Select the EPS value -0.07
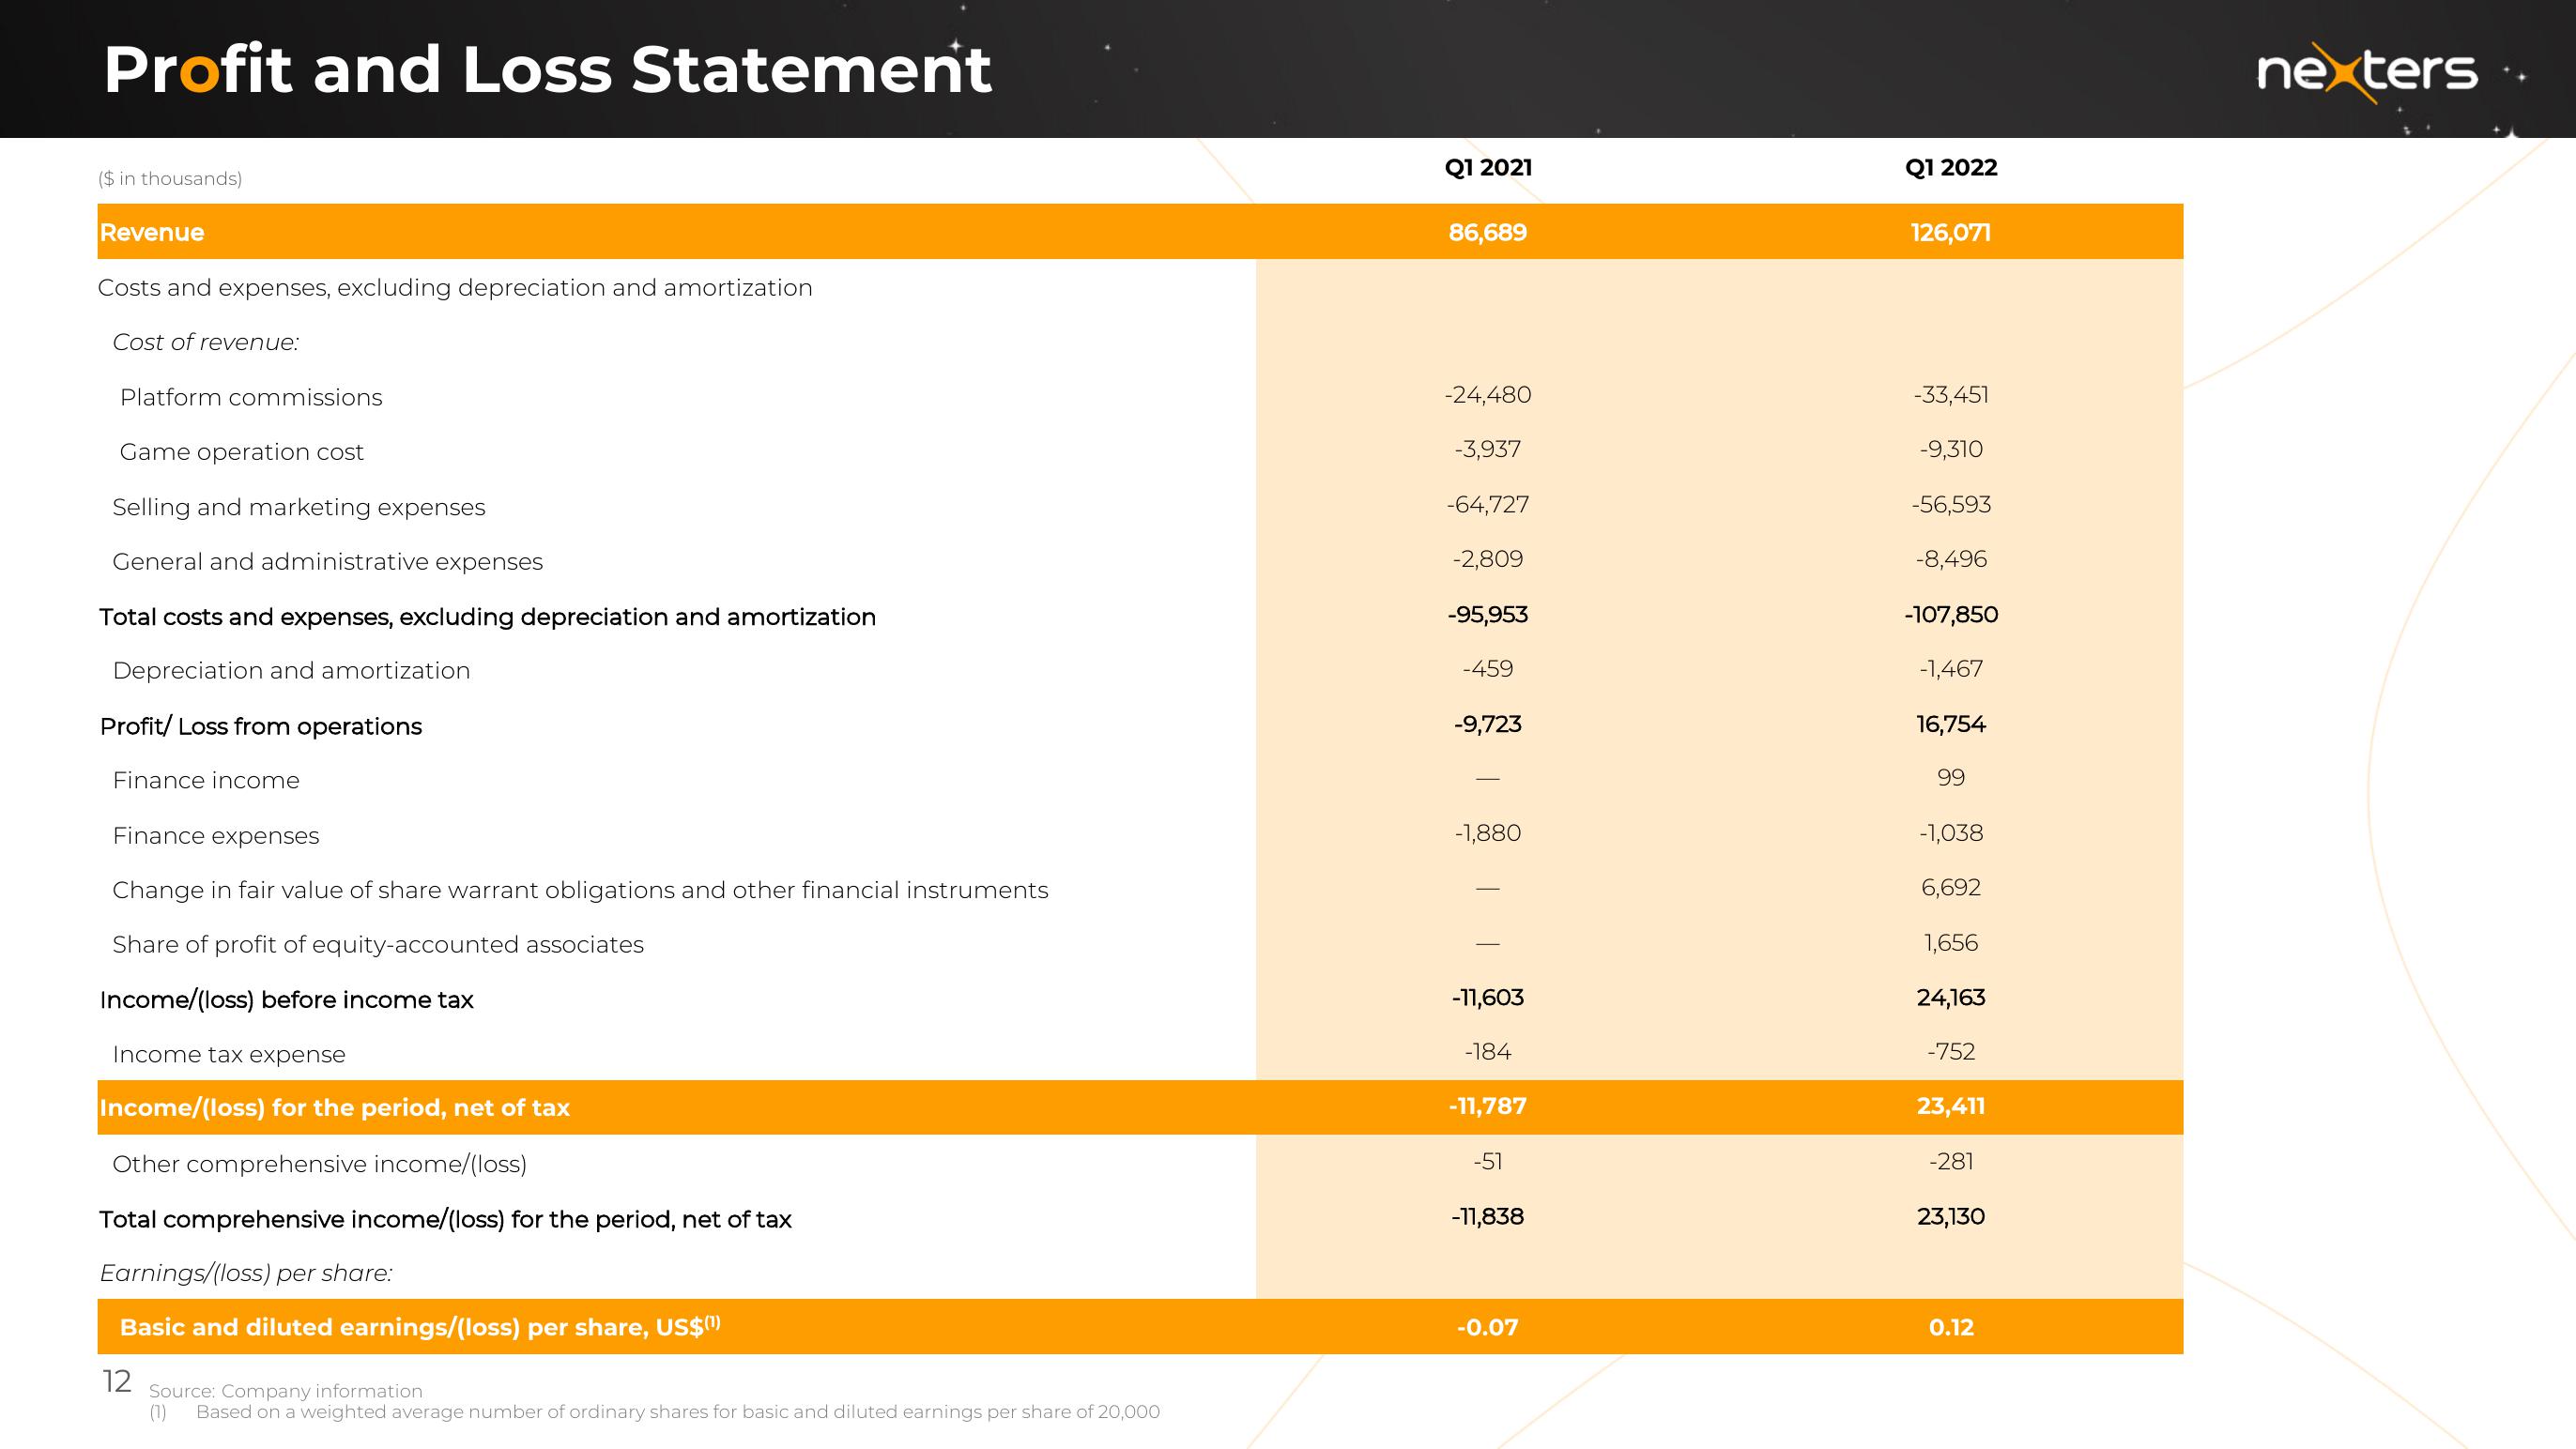 click(x=1488, y=1328)
